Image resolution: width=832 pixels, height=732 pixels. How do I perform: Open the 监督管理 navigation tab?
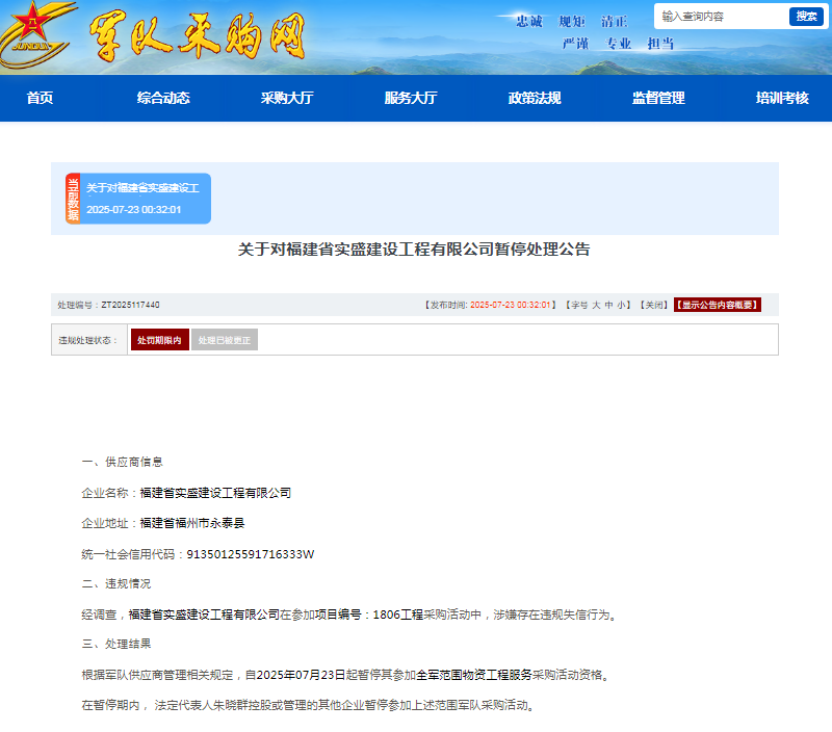point(658,98)
